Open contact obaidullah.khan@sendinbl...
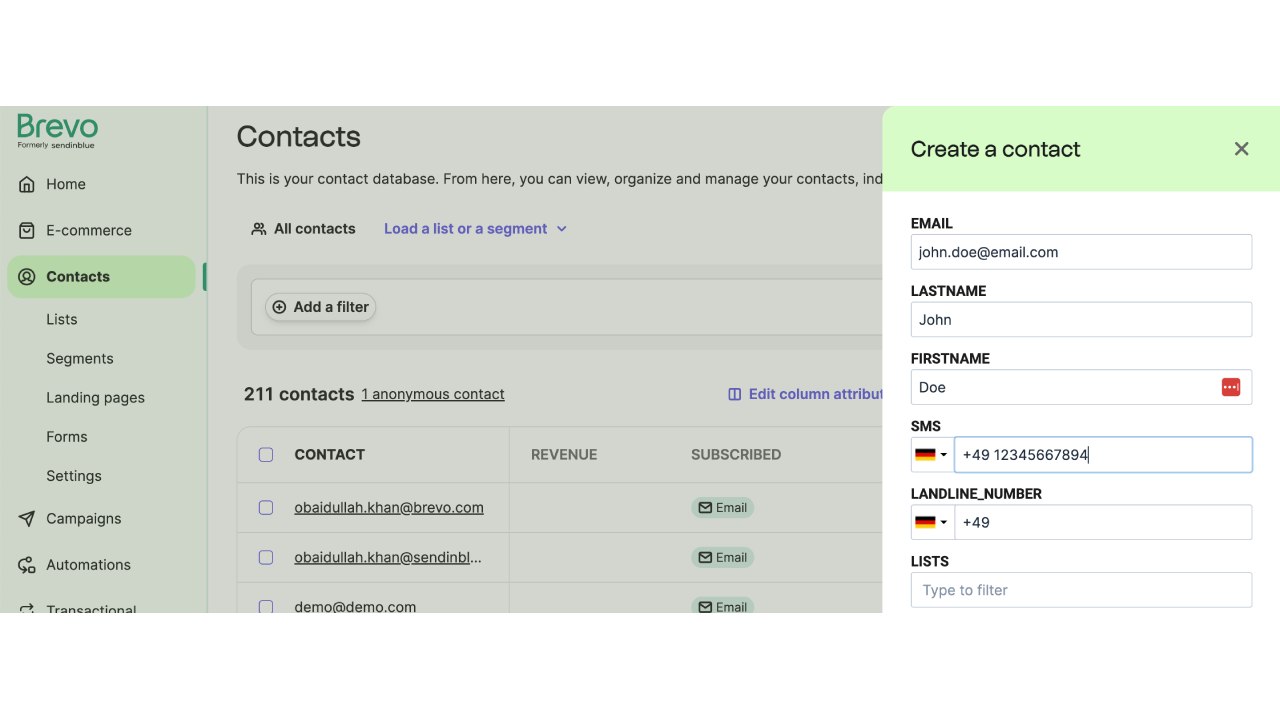 (x=388, y=558)
